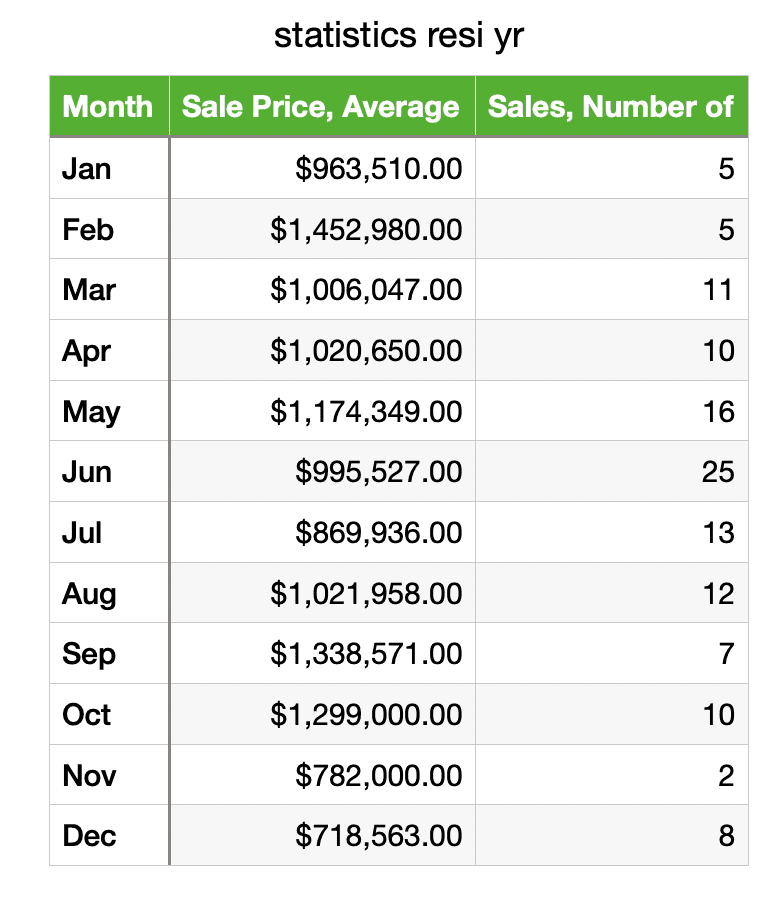Select the Month column header
The width and height of the screenshot is (776, 898).
coord(108,106)
